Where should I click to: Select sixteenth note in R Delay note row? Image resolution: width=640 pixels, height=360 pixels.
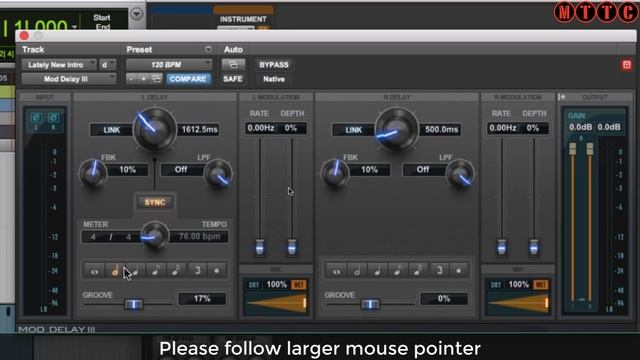pos(418,271)
